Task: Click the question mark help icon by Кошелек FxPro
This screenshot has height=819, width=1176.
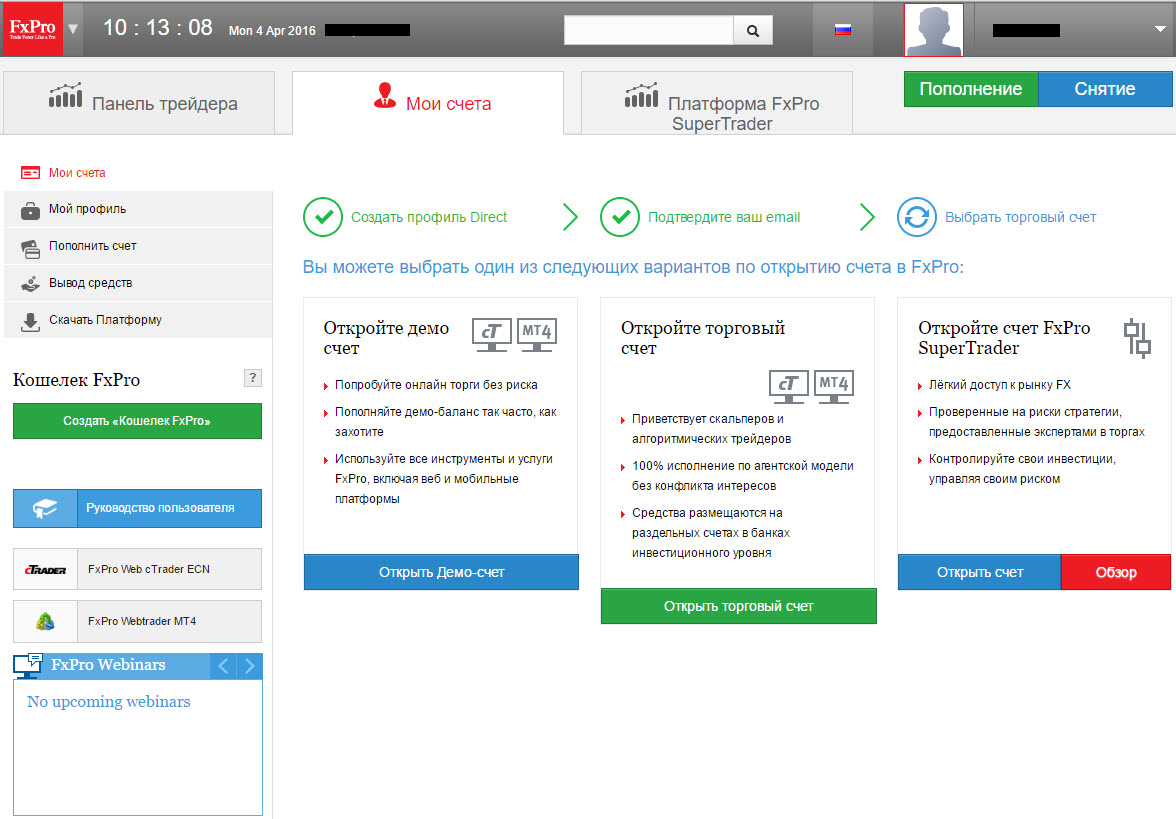Action: [253, 378]
